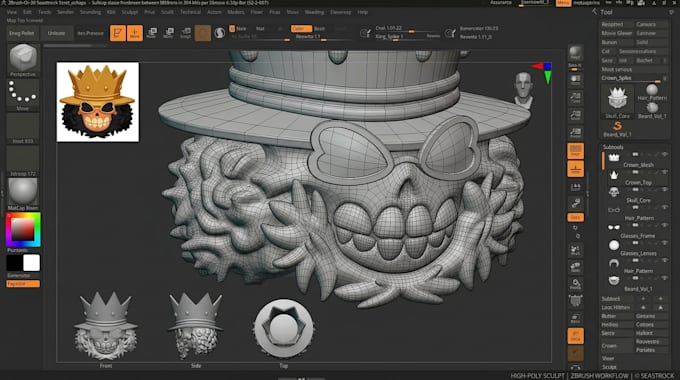Select the dotted stroke type icon
The height and width of the screenshot is (380, 680).
(x=23, y=92)
